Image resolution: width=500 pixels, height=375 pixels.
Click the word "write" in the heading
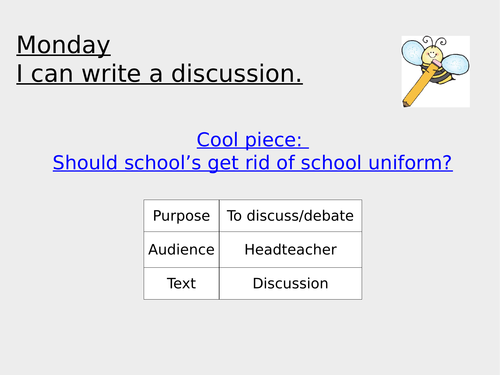[111, 74]
